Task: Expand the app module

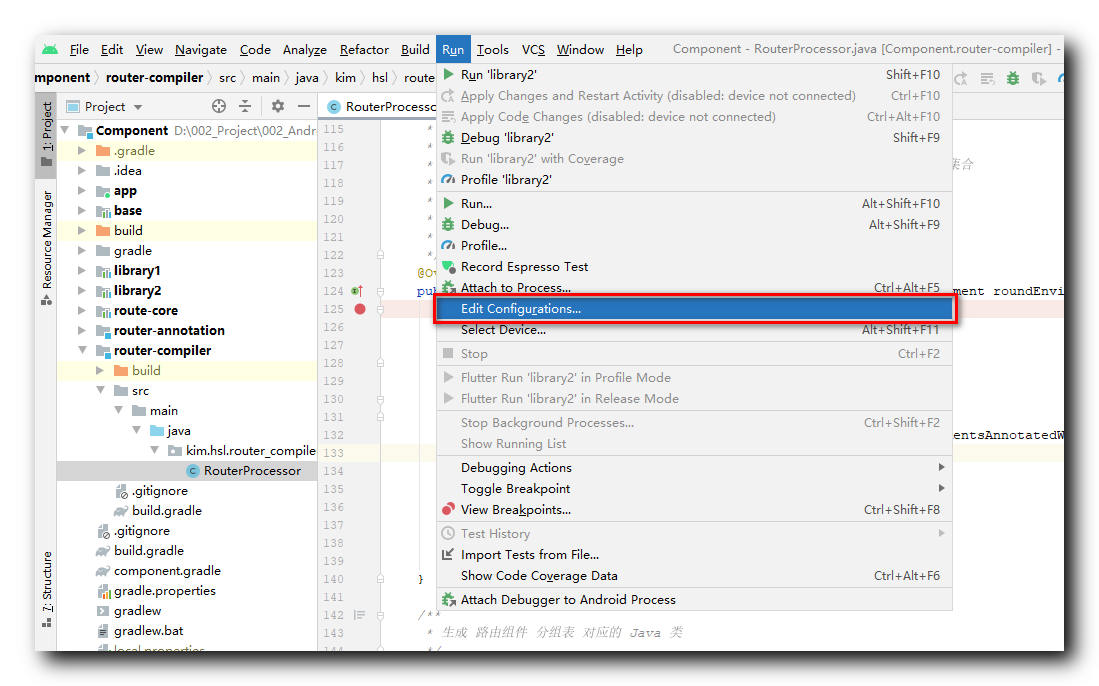Action: (82, 191)
